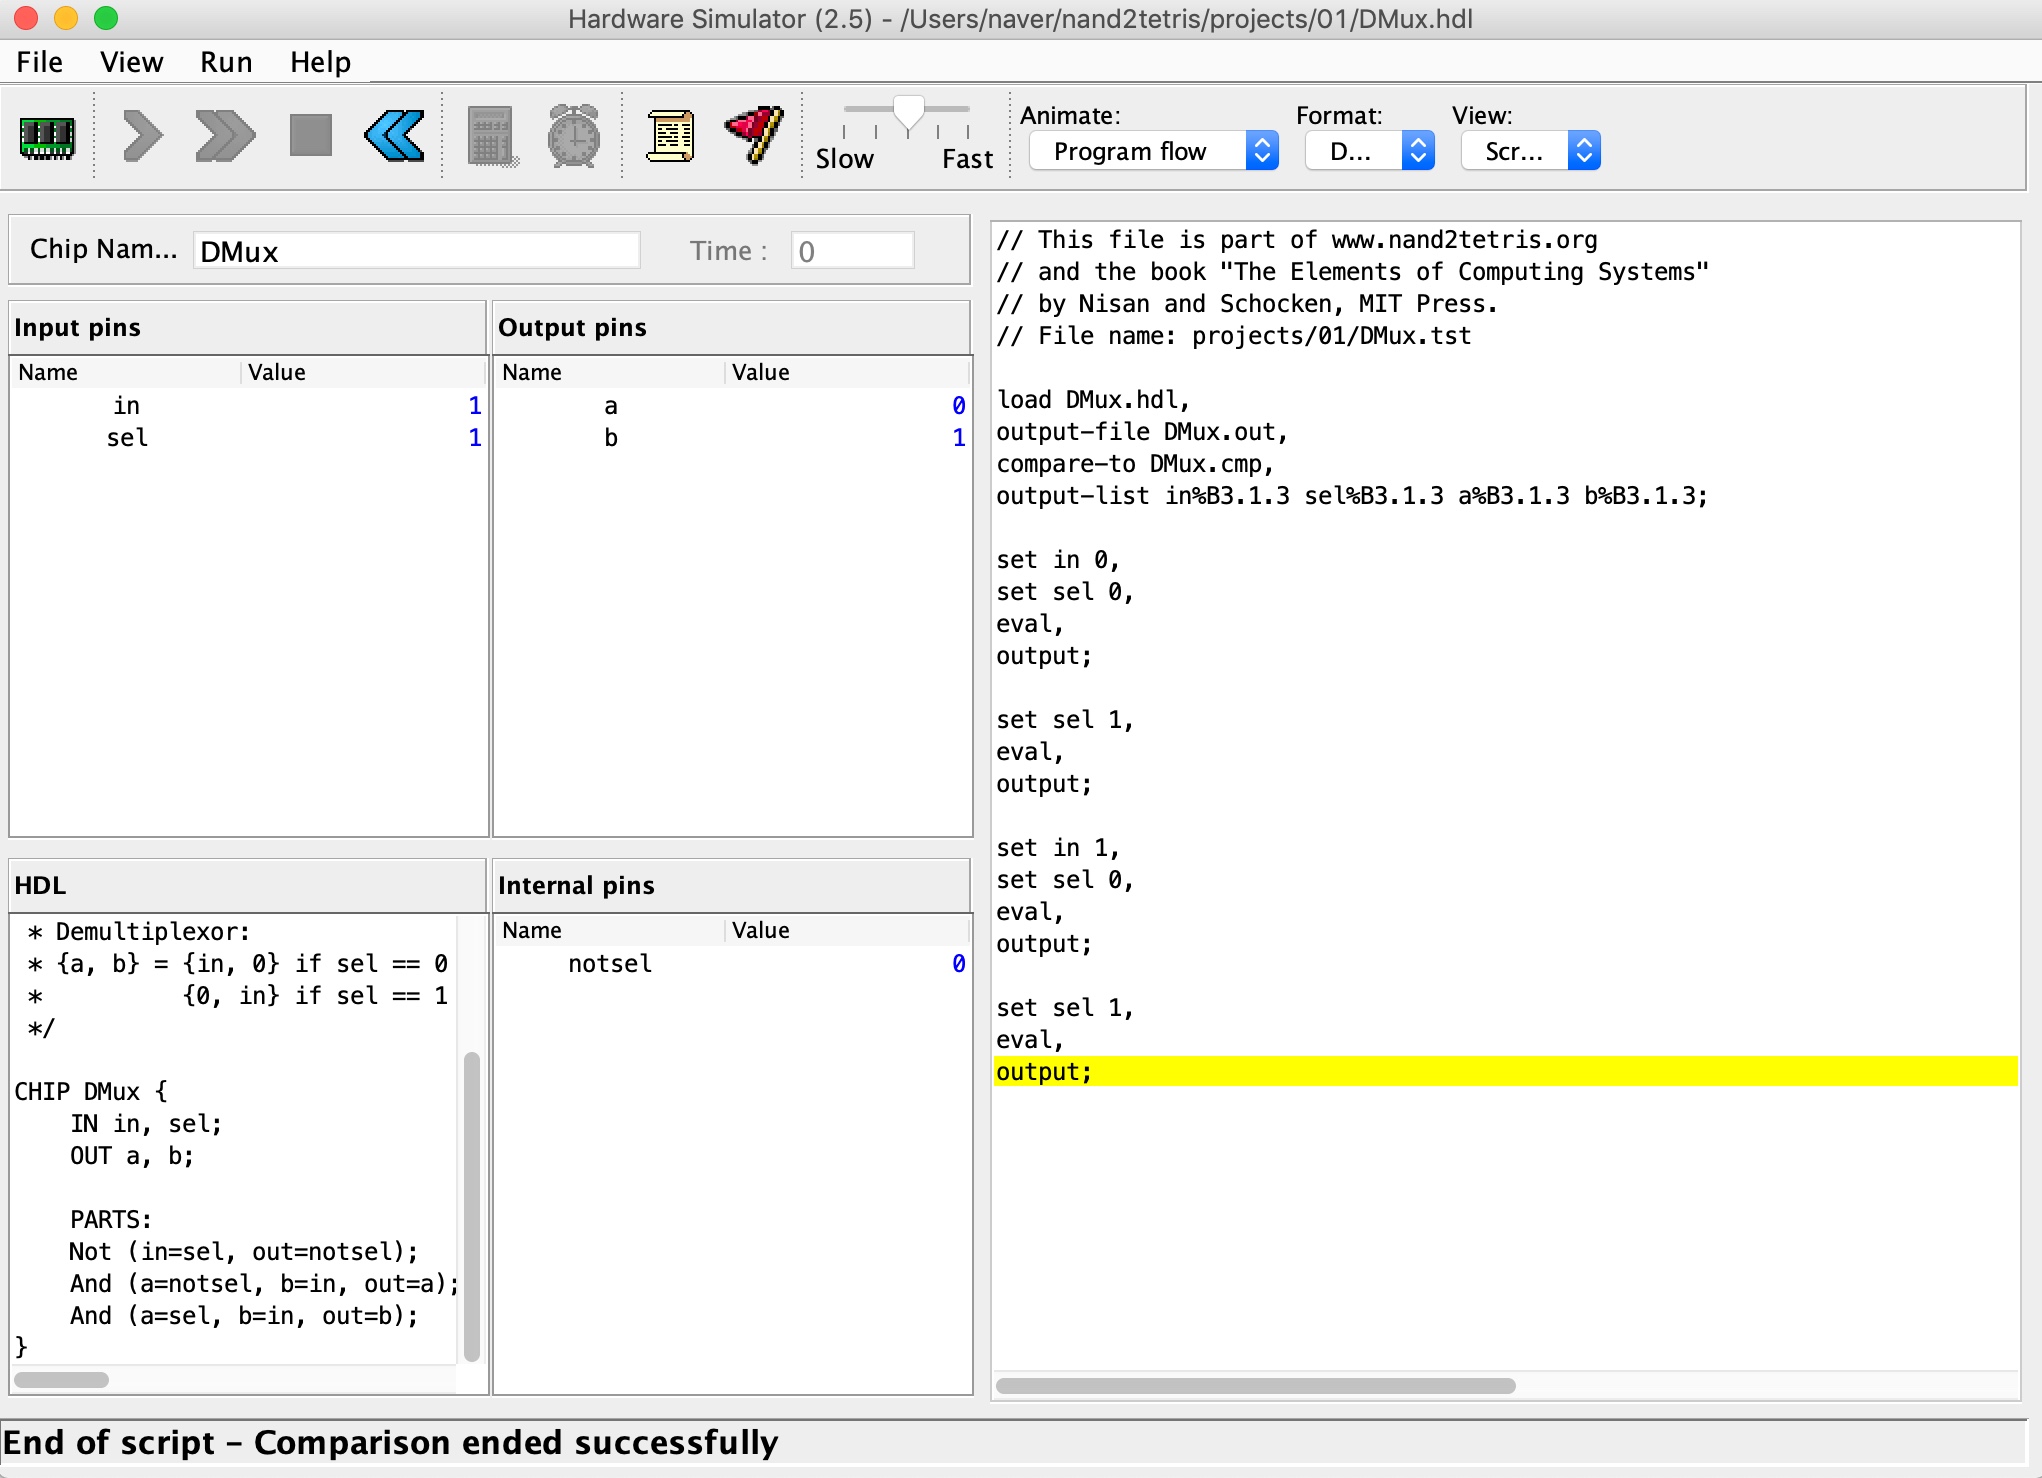2042x1478 pixels.
Task: Click Internal pins Name column header
Action: point(611,930)
